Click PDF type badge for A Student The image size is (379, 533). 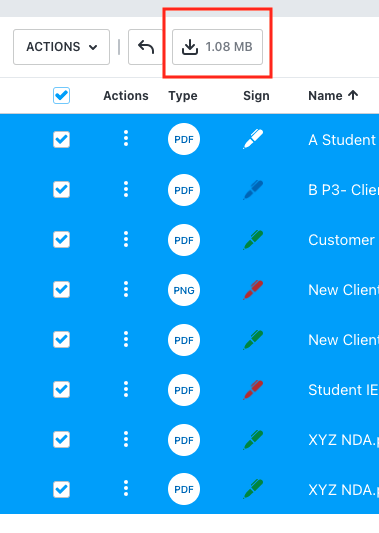[x=184, y=139]
